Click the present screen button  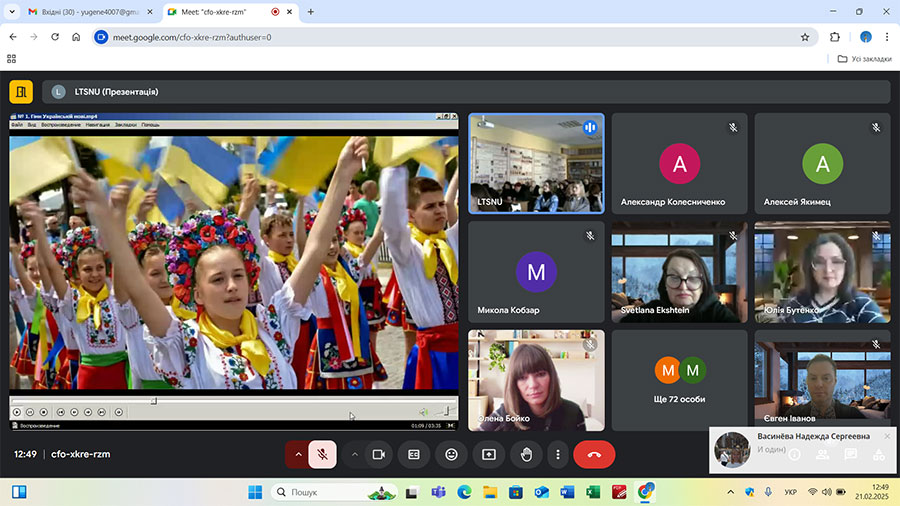(x=488, y=454)
